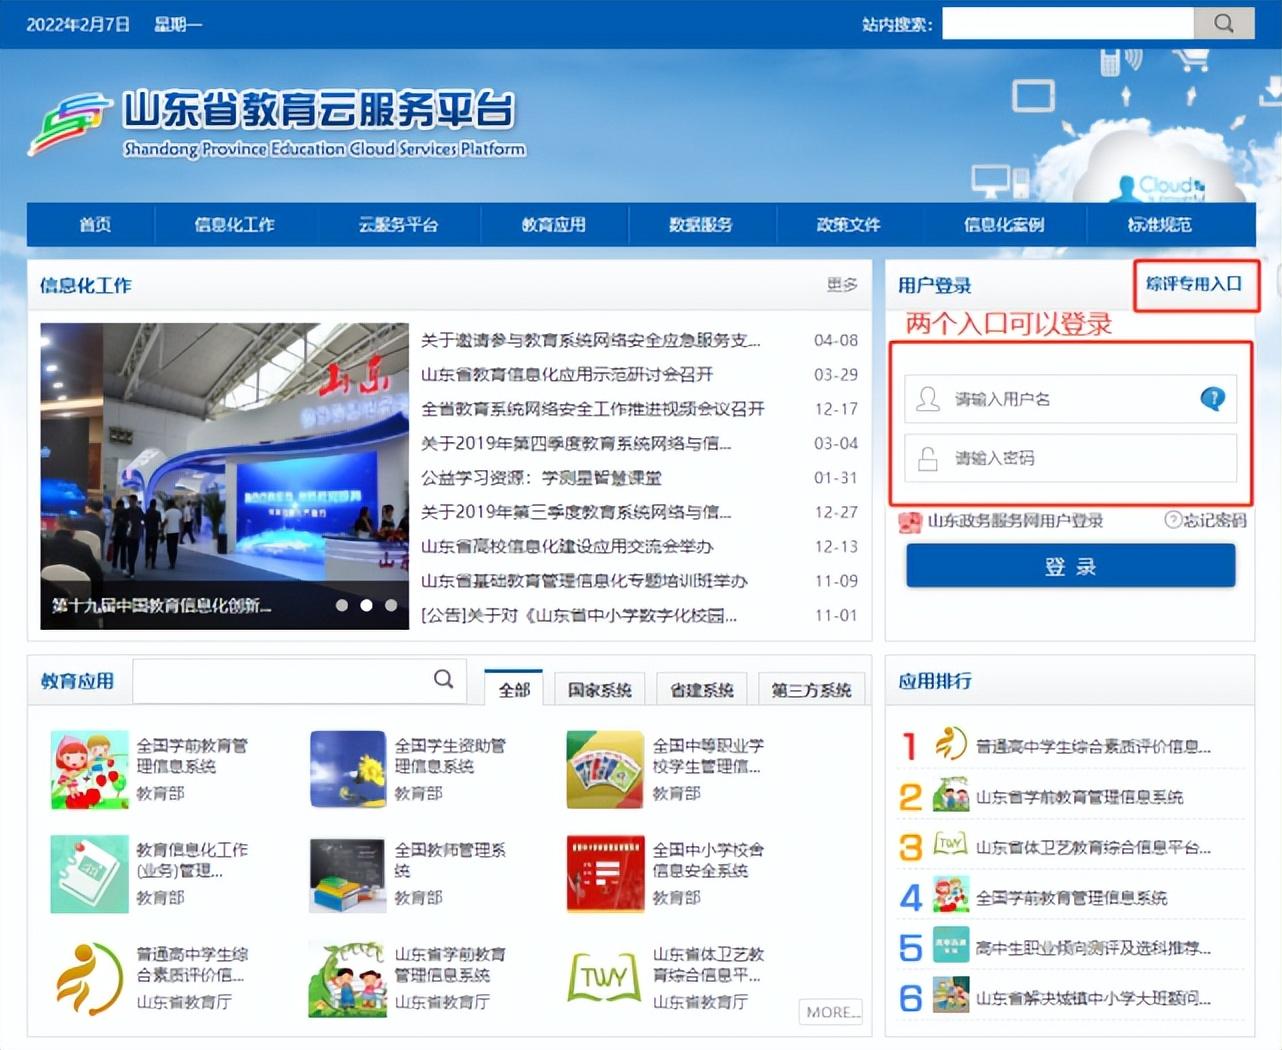The height and width of the screenshot is (1050, 1282).
Task: Open the 山东省学前教育管理信息系统 app icon in 教育应用
Action: coord(348,978)
